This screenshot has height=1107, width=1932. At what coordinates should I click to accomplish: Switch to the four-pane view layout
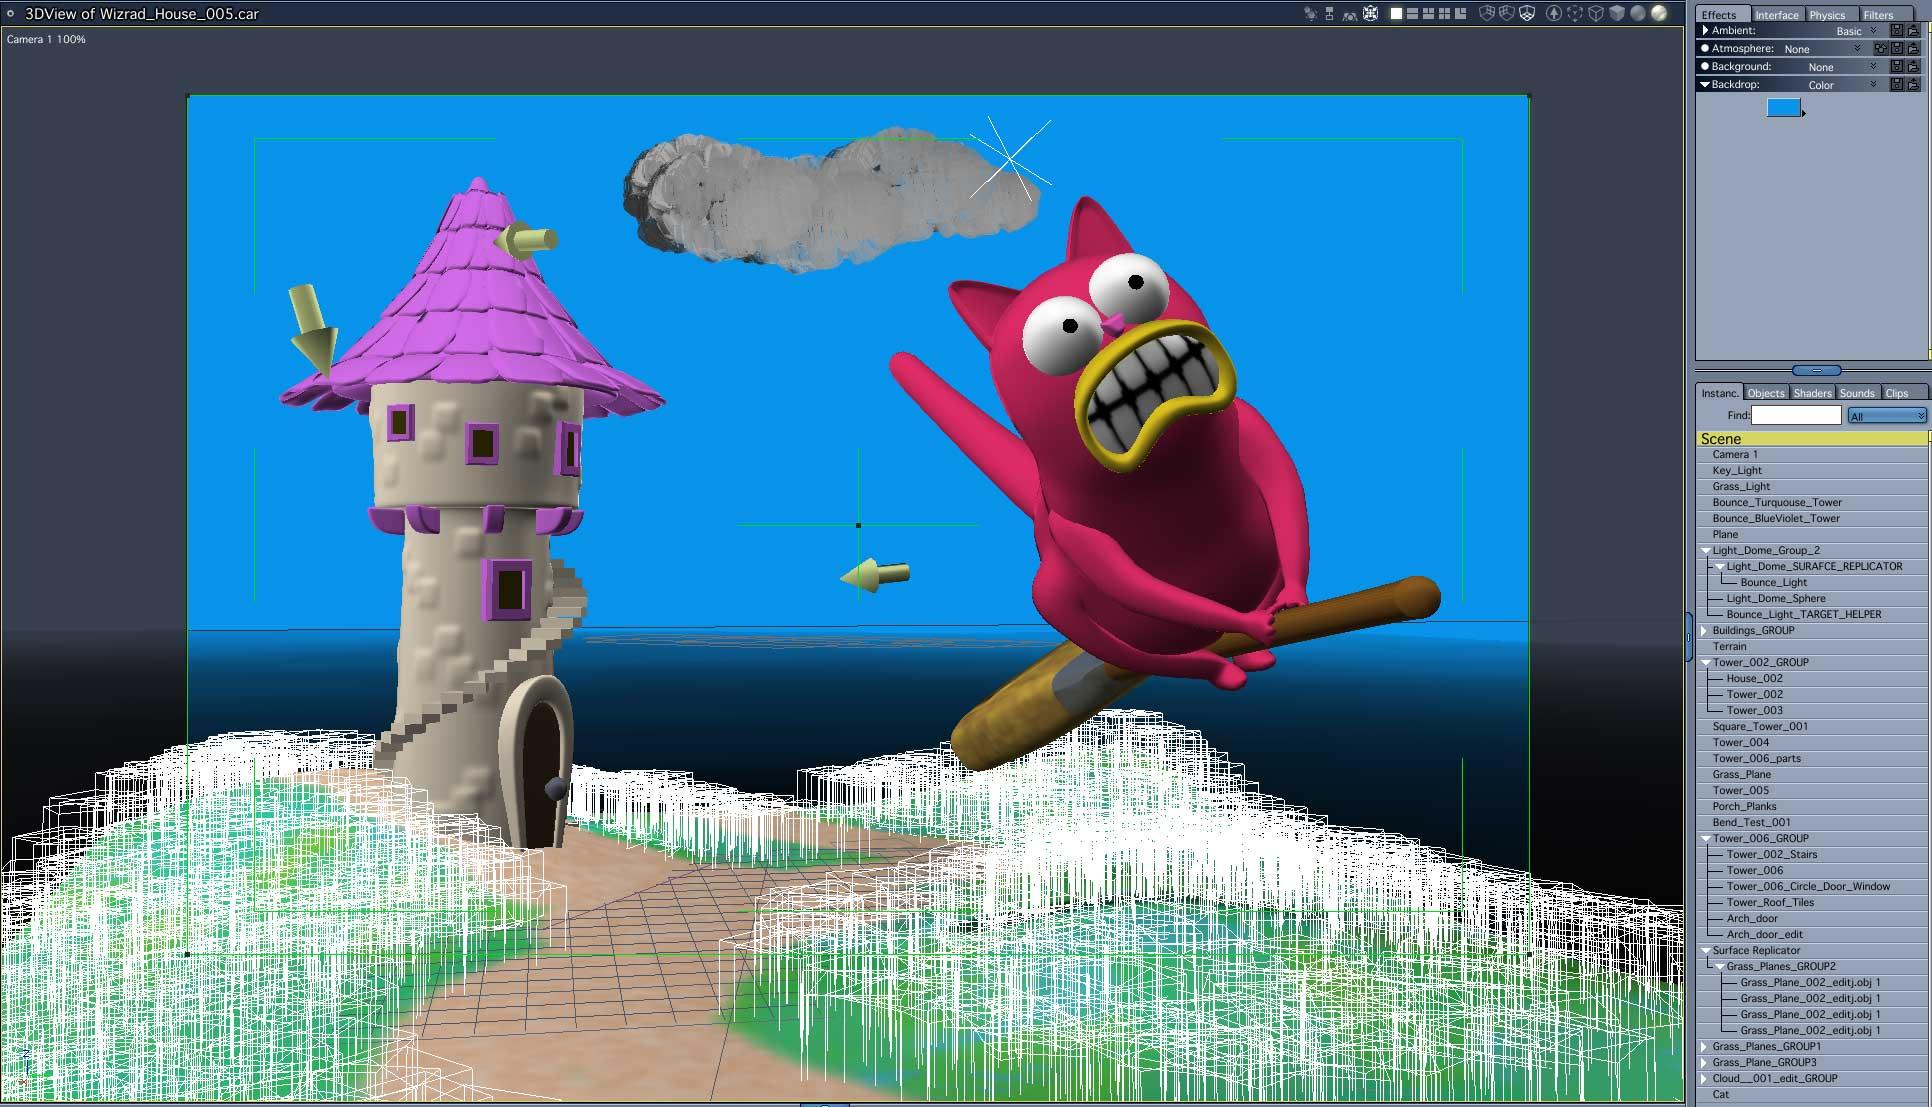[1444, 13]
